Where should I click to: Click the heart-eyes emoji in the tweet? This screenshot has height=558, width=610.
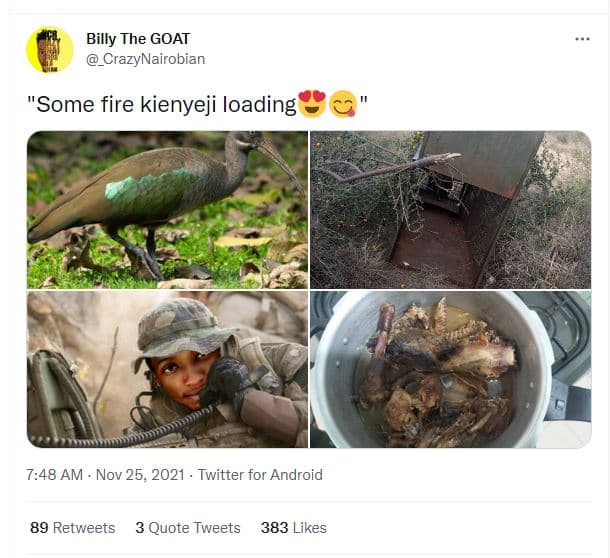pos(312,104)
